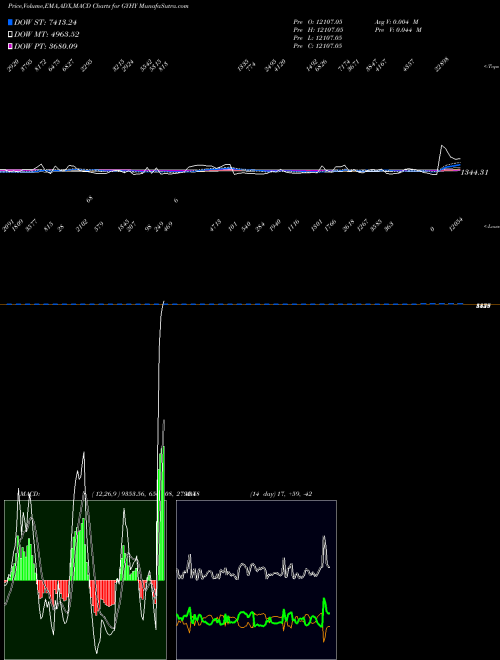Viewport: 500px width, 660px height.
Task: Click the MACD histogram chart panel
Action: (x=85, y=580)
